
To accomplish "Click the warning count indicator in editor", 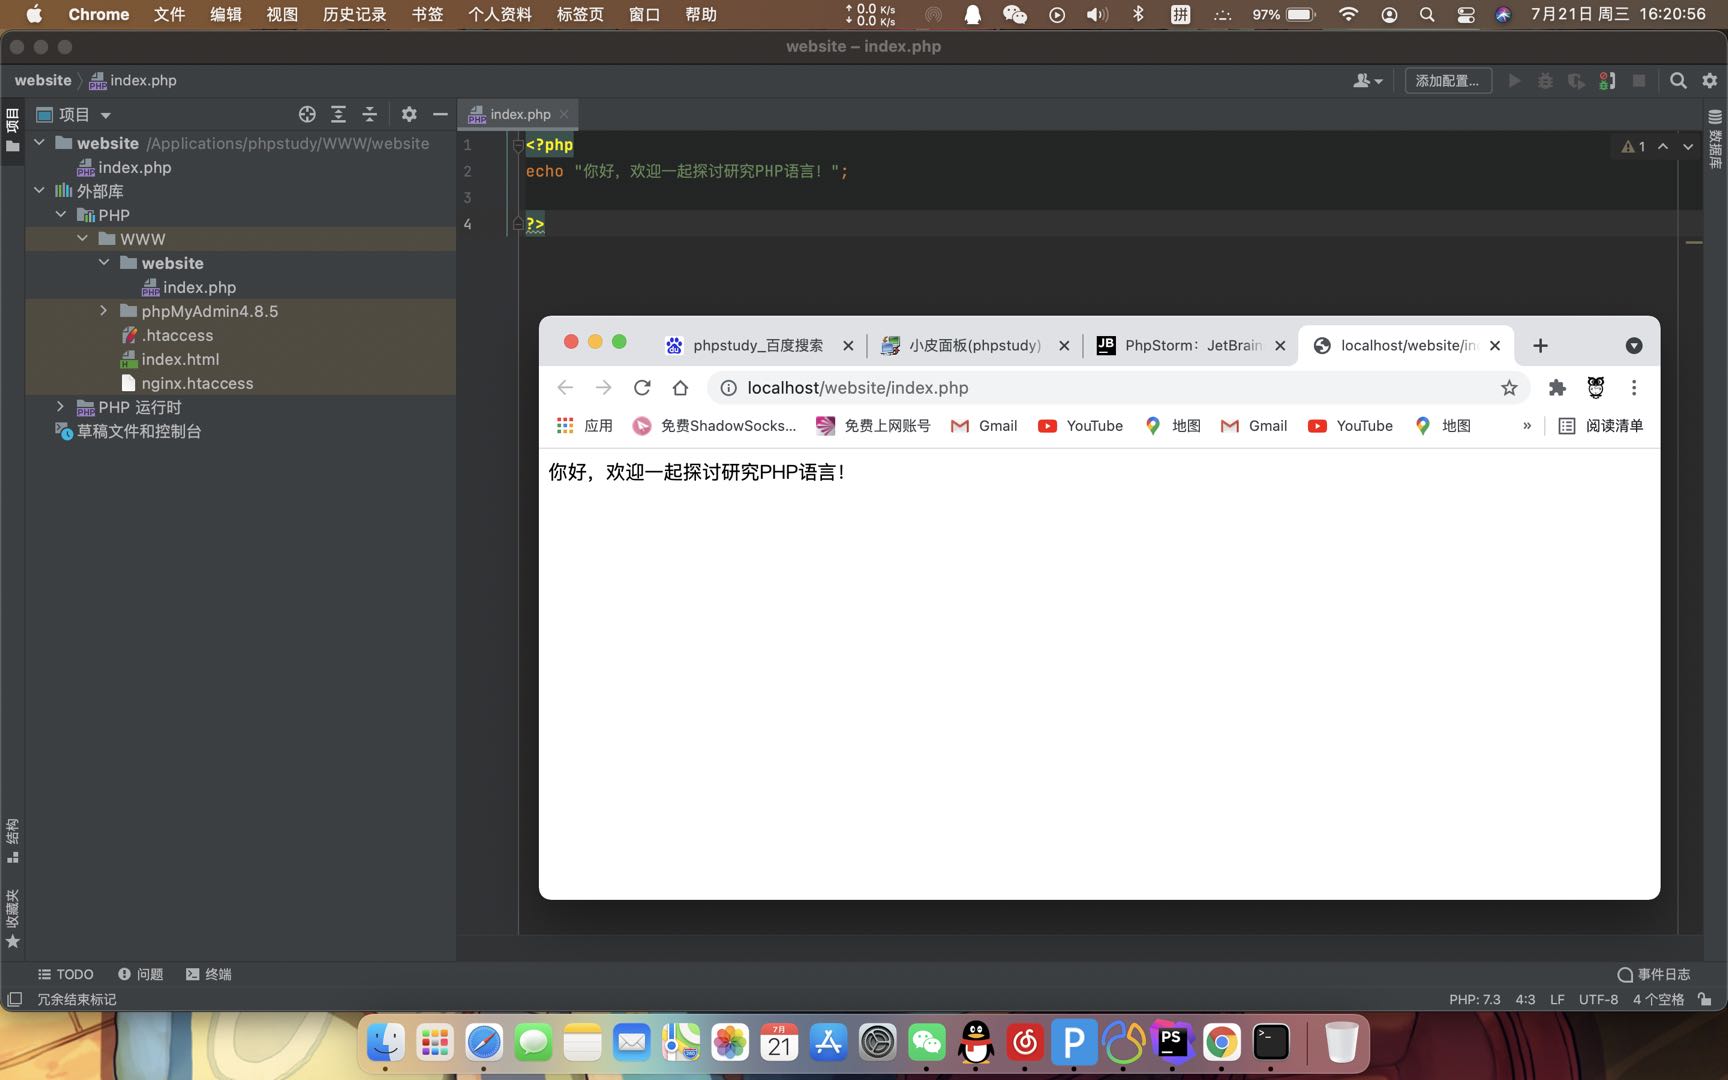I will [x=1634, y=146].
